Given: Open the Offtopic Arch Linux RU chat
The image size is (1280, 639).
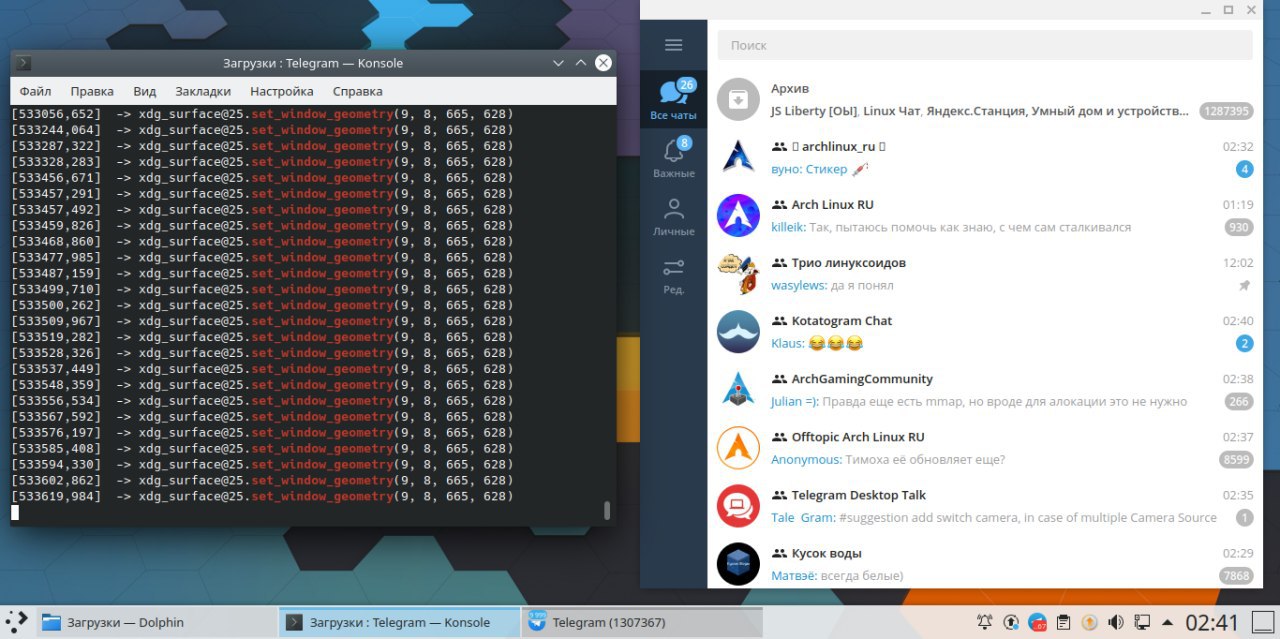Looking at the screenshot, I should pos(985,447).
